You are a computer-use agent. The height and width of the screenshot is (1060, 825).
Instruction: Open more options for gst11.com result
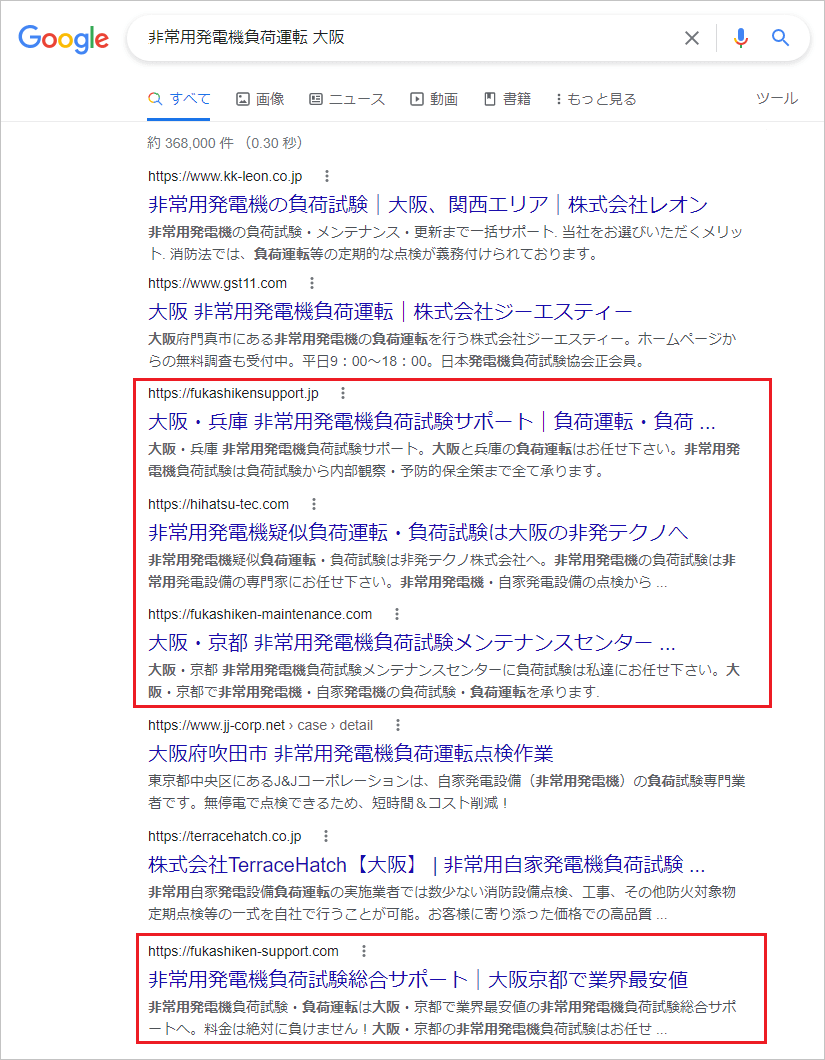pyautogui.click(x=312, y=283)
